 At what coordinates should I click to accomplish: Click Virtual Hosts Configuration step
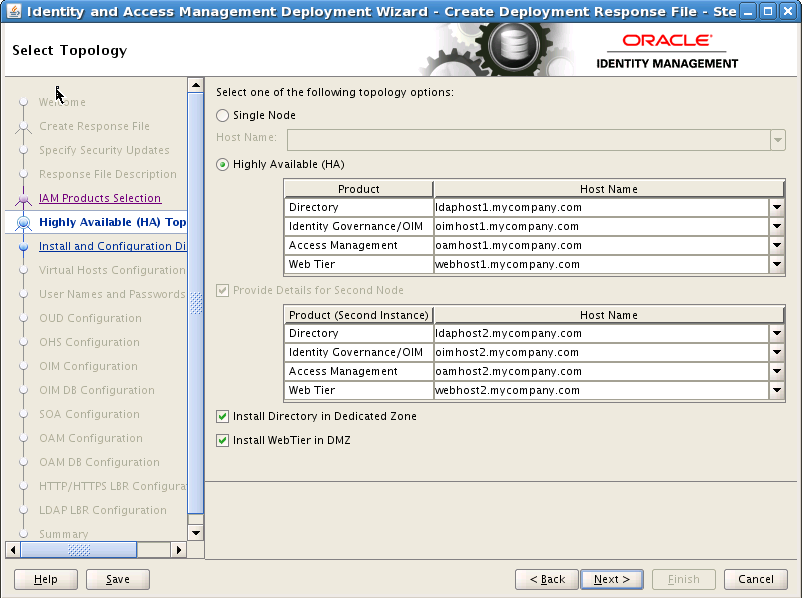[x=112, y=271]
